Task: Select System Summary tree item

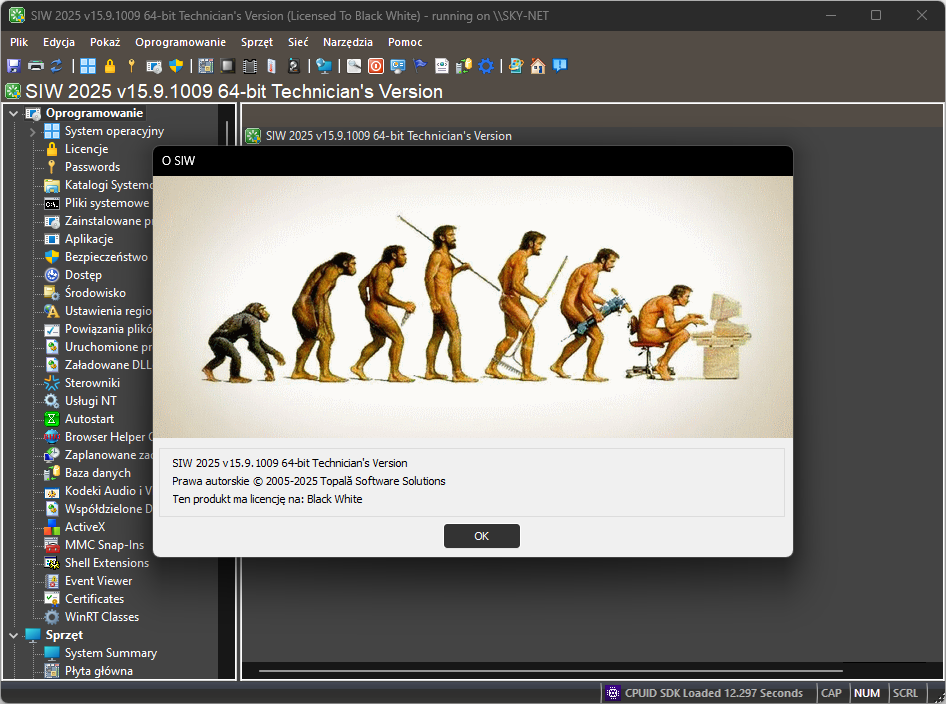Action: coord(110,653)
